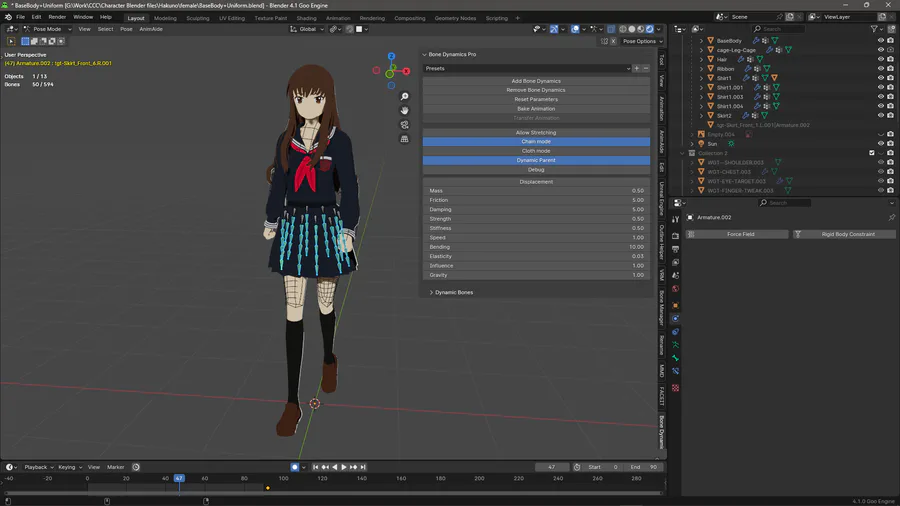Click the pan hand icon in the viewport

[x=405, y=110]
